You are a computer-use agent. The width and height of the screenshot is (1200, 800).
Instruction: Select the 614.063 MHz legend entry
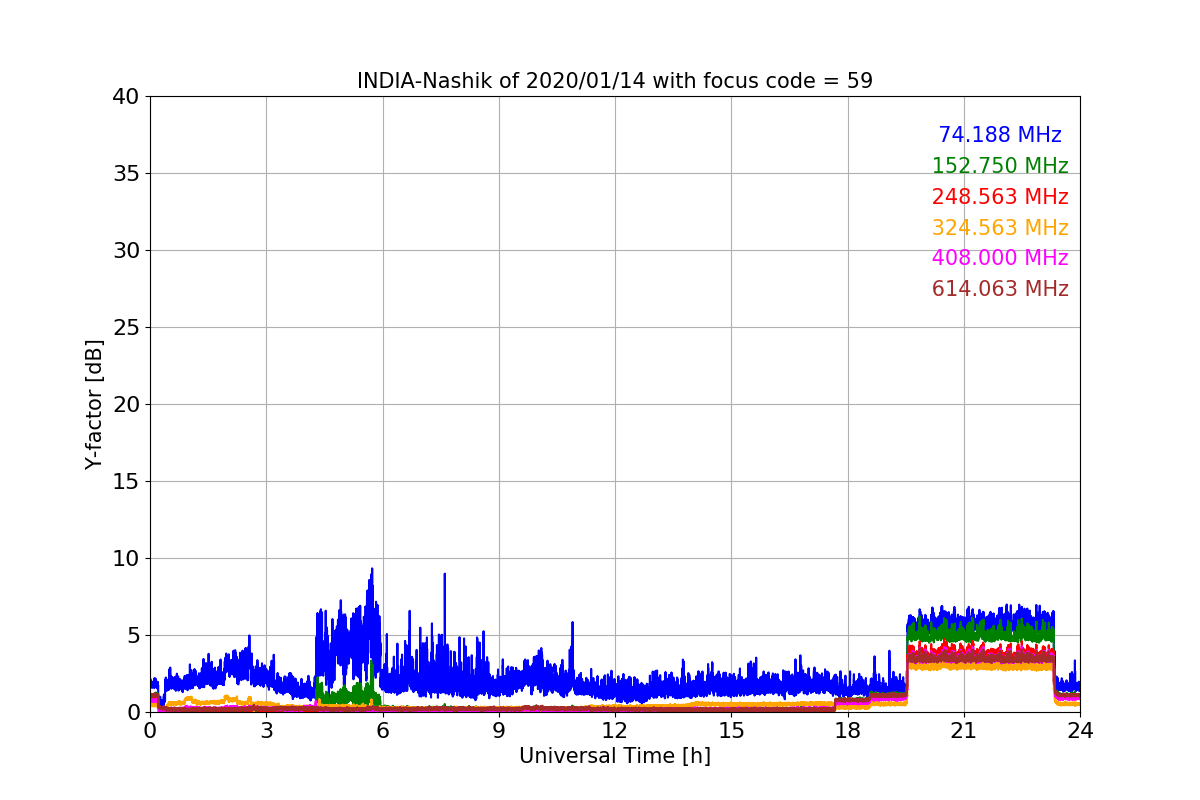tap(1000, 289)
